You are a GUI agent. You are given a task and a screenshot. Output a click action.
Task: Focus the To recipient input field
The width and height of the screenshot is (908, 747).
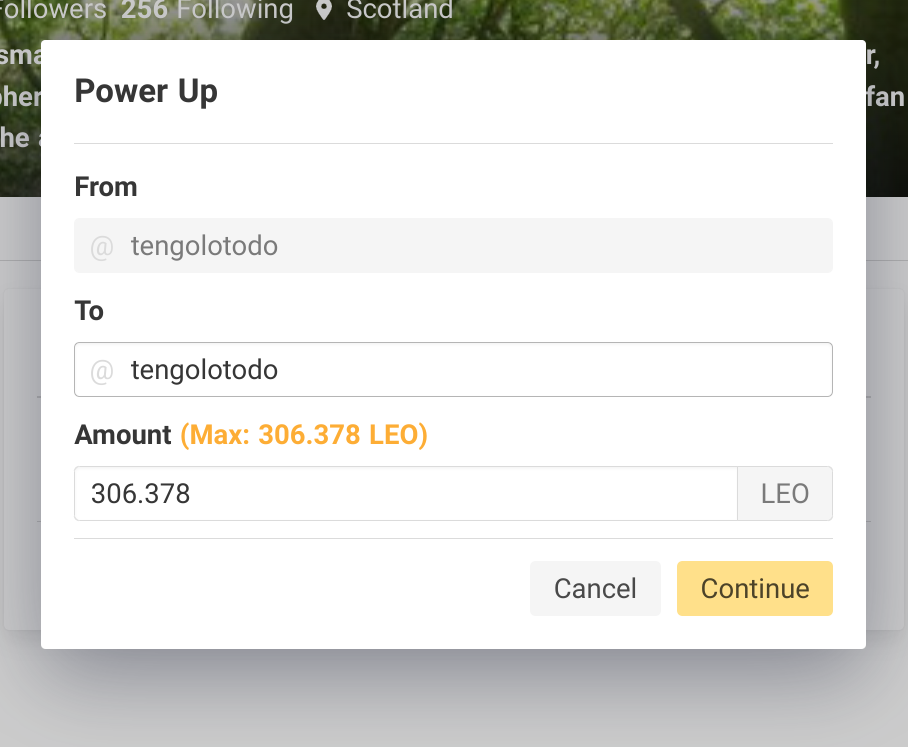[x=453, y=369]
